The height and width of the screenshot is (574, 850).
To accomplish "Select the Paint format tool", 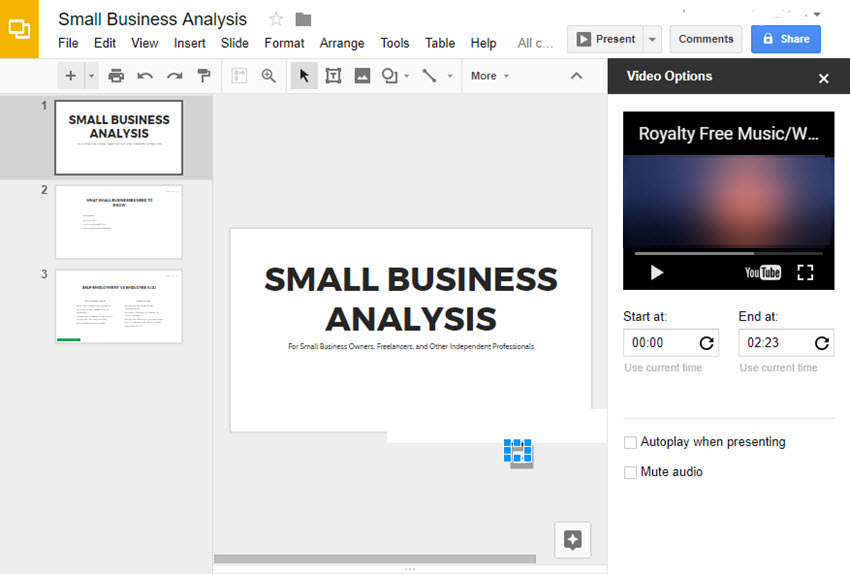I will click(x=204, y=76).
